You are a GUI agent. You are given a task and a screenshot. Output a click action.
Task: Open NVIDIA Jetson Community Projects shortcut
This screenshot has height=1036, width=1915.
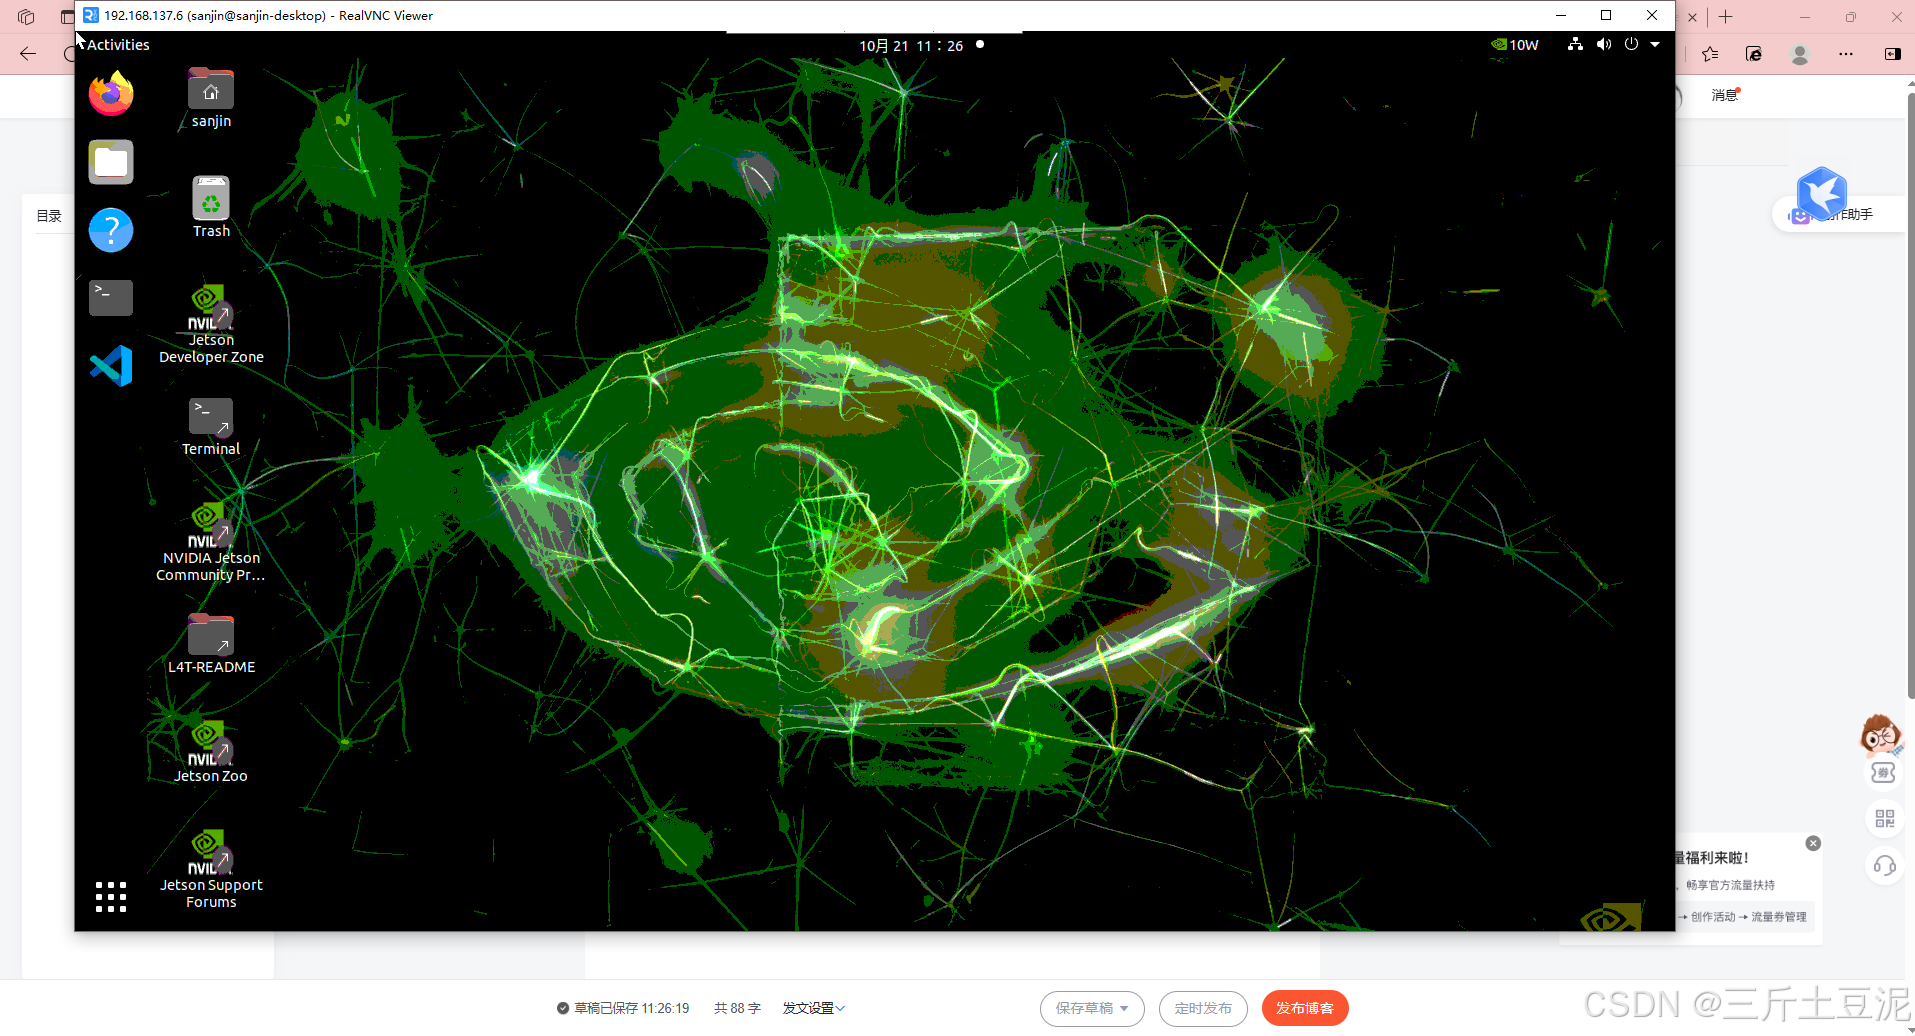[x=211, y=543]
